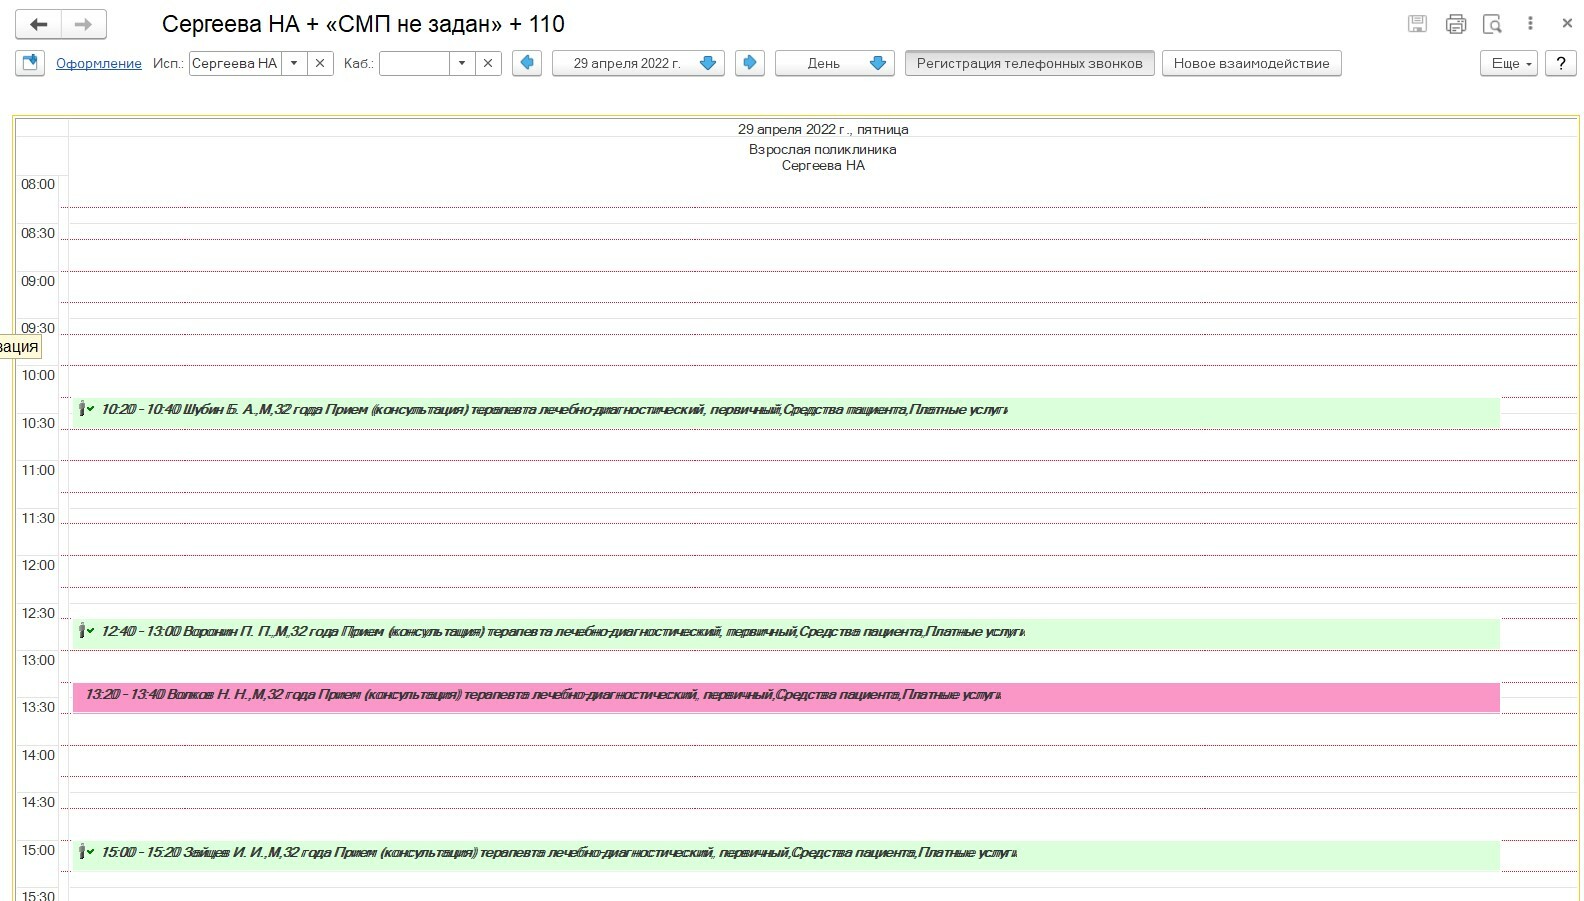The image size is (1584, 901).
Task: Click Регистрация телефонных звонков button
Action: click(x=1029, y=63)
